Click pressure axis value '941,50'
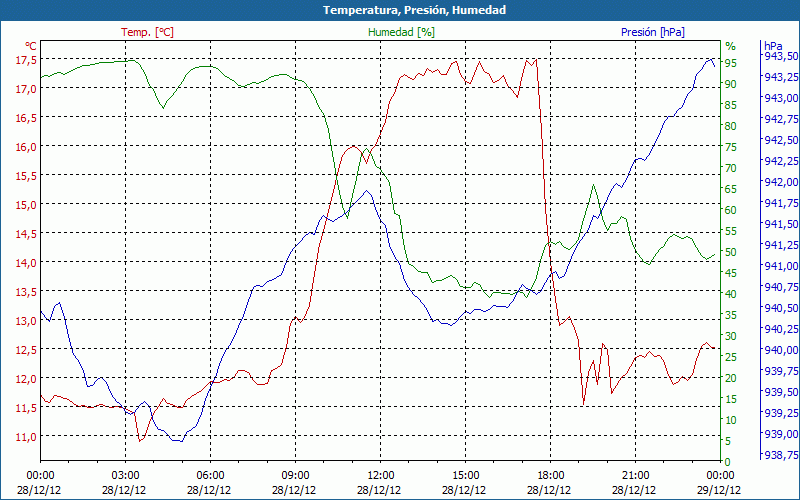The image size is (800, 500). [x=782, y=223]
